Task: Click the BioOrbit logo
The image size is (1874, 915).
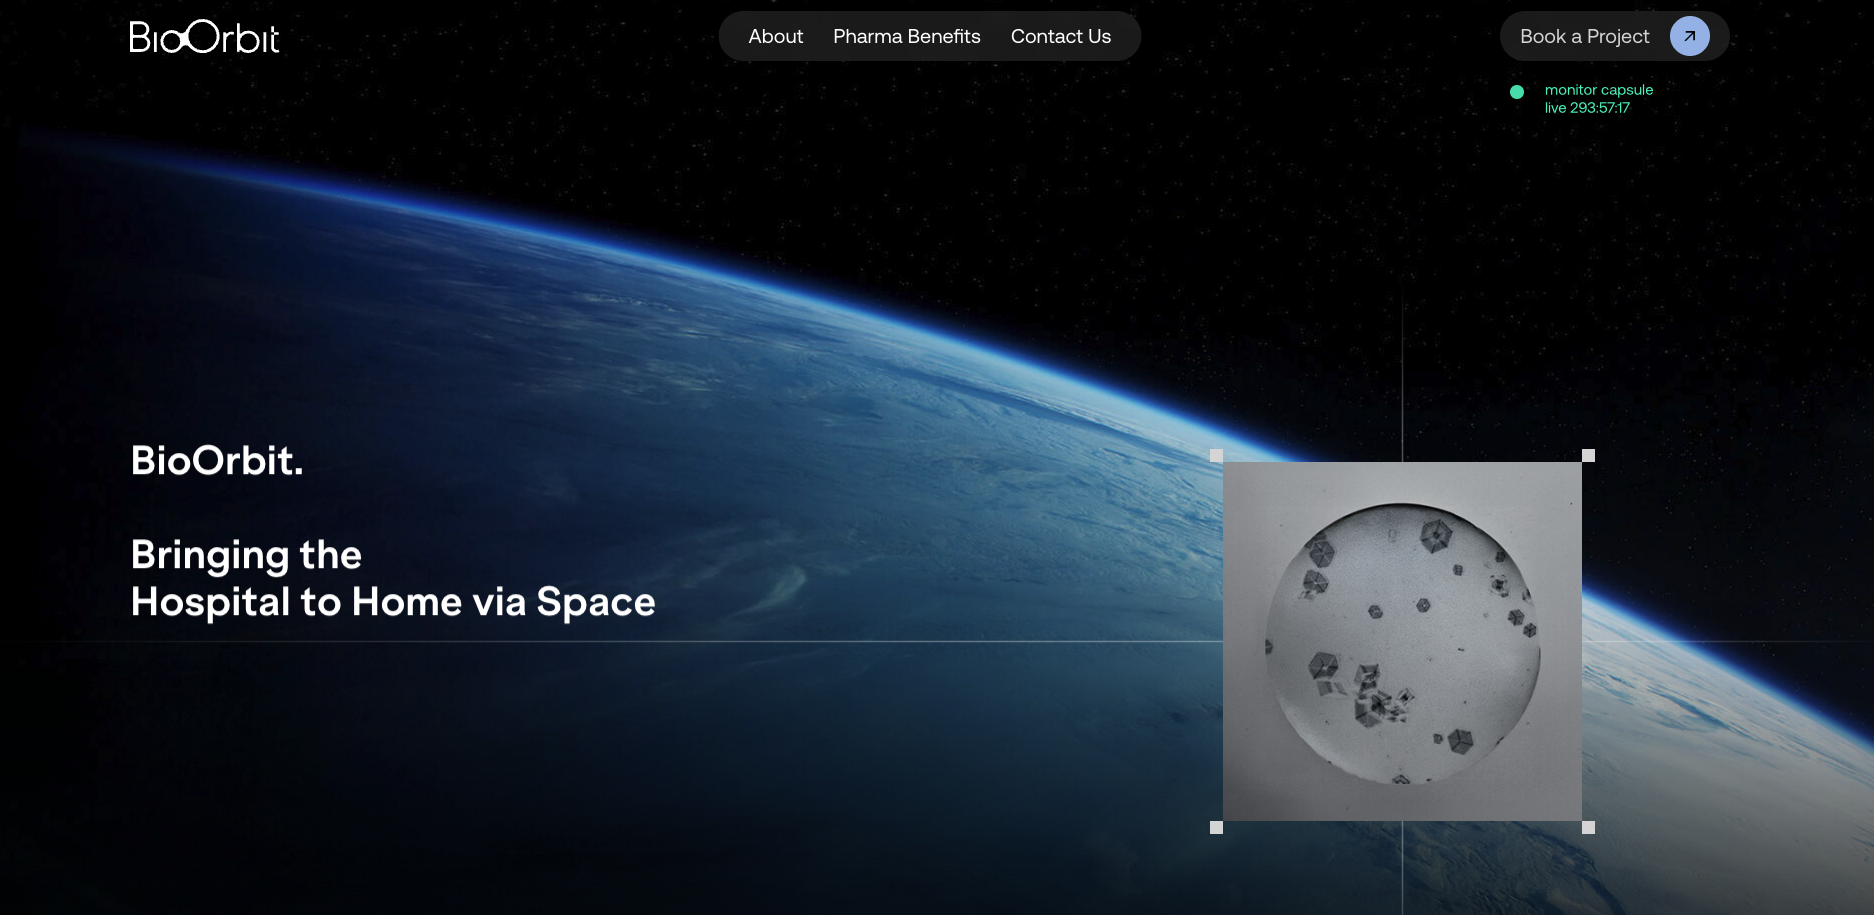Action: coord(204,37)
